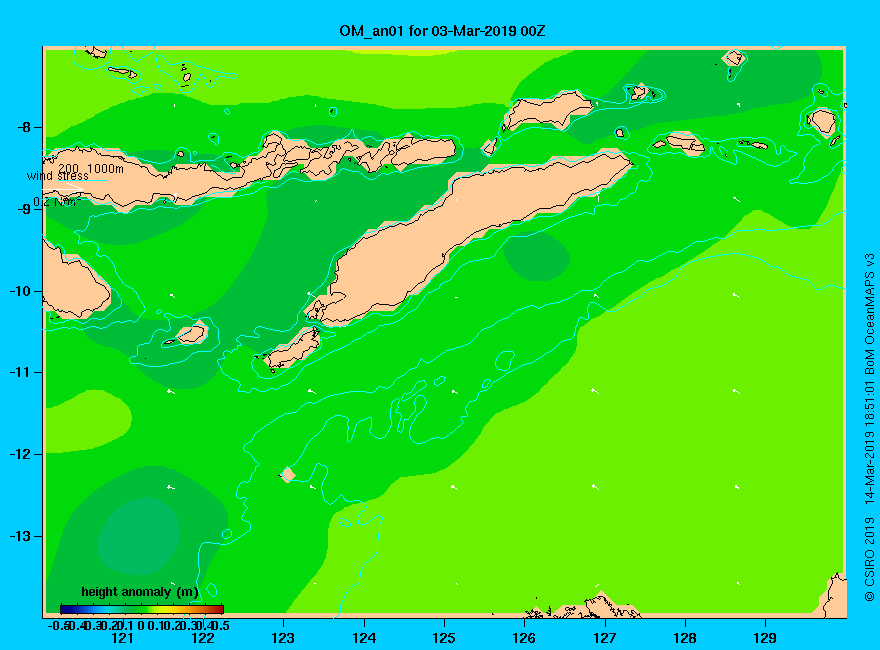Click the CSIRO OceanMAPS copyright text
Viewport: 880px width, 650px height.
click(x=869, y=427)
